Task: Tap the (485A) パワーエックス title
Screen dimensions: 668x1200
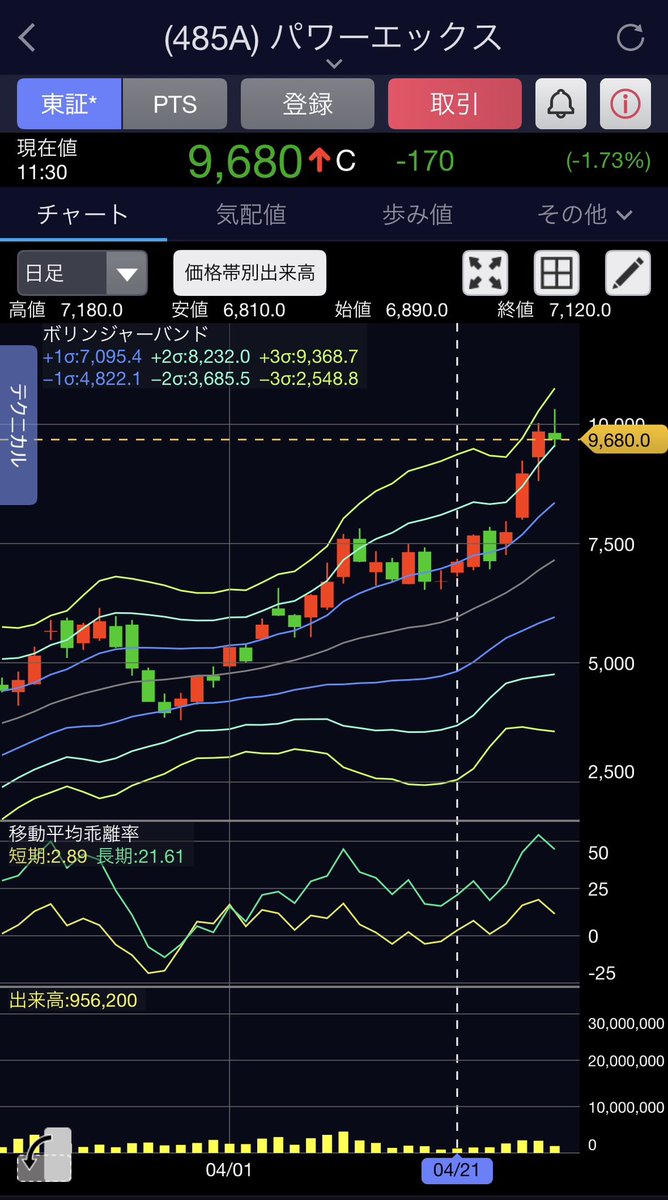Action: [x=334, y=37]
